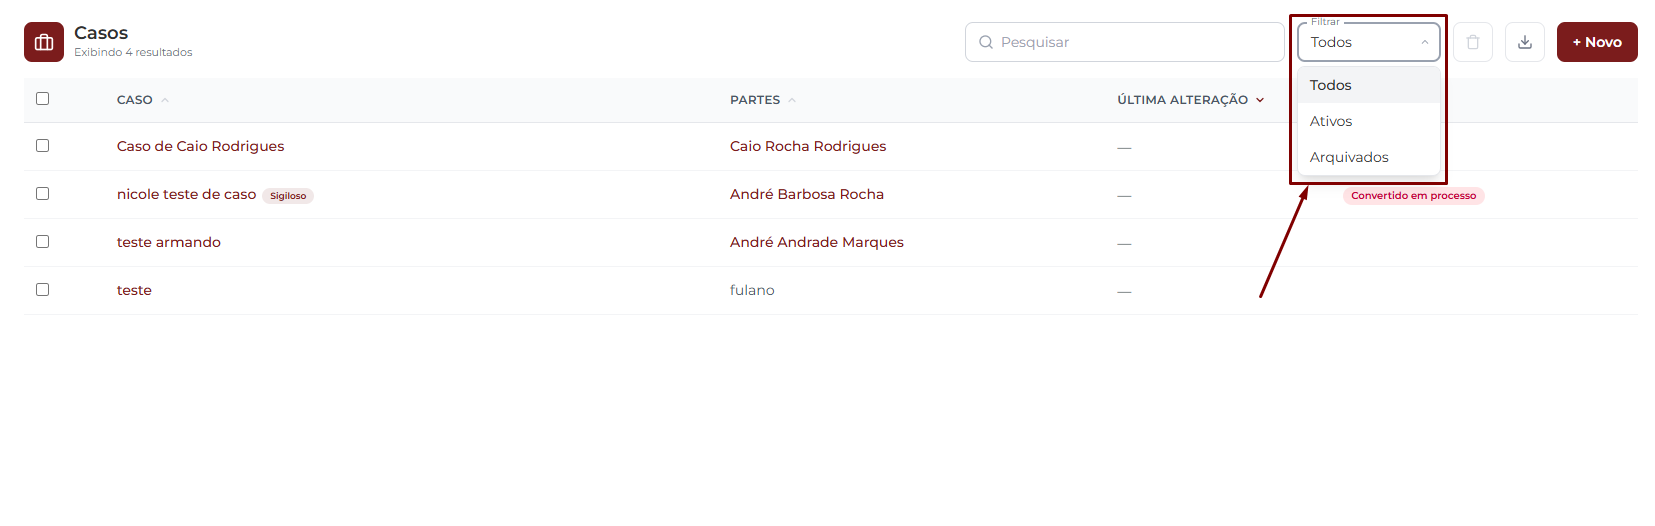Expand ÚLTIMA ALTERAÇÃO sort chevron
This screenshot has width=1655, height=526.
tap(1260, 100)
